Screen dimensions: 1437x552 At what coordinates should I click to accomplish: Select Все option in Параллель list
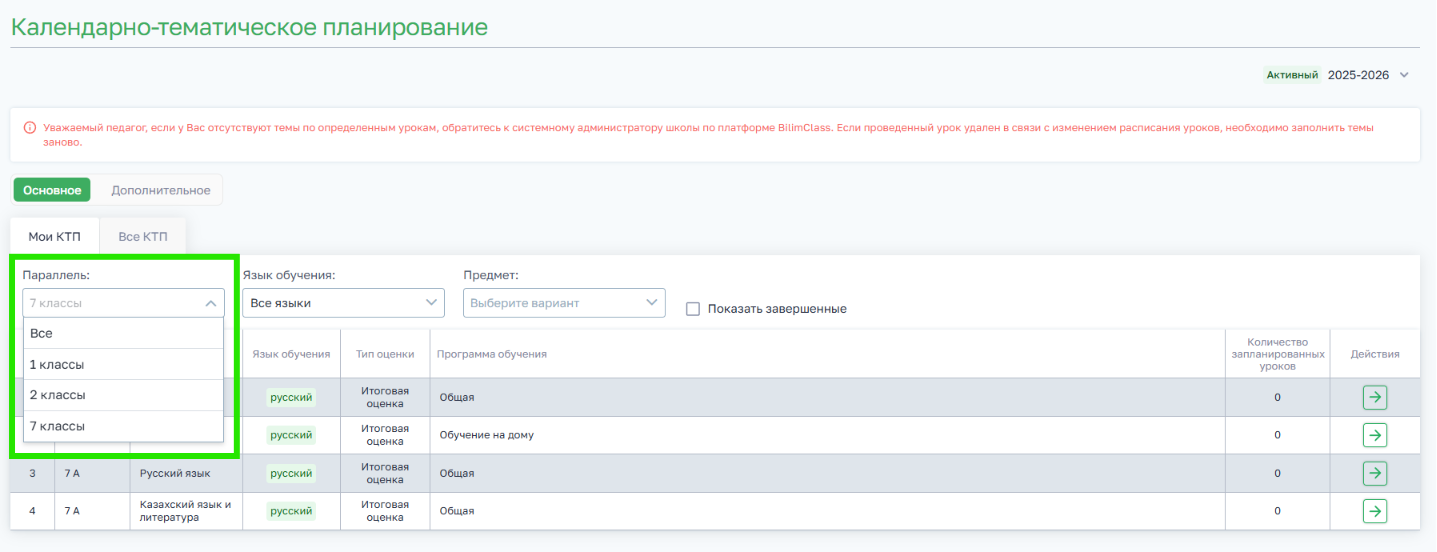pyautogui.click(x=124, y=333)
